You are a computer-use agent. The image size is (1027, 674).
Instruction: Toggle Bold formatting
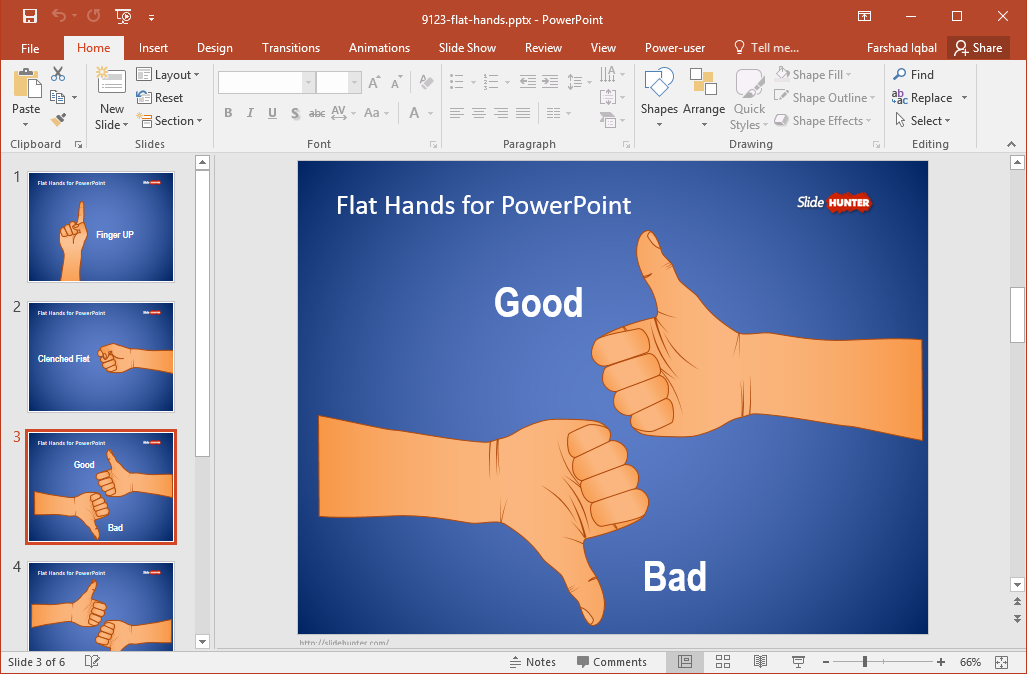pos(228,113)
